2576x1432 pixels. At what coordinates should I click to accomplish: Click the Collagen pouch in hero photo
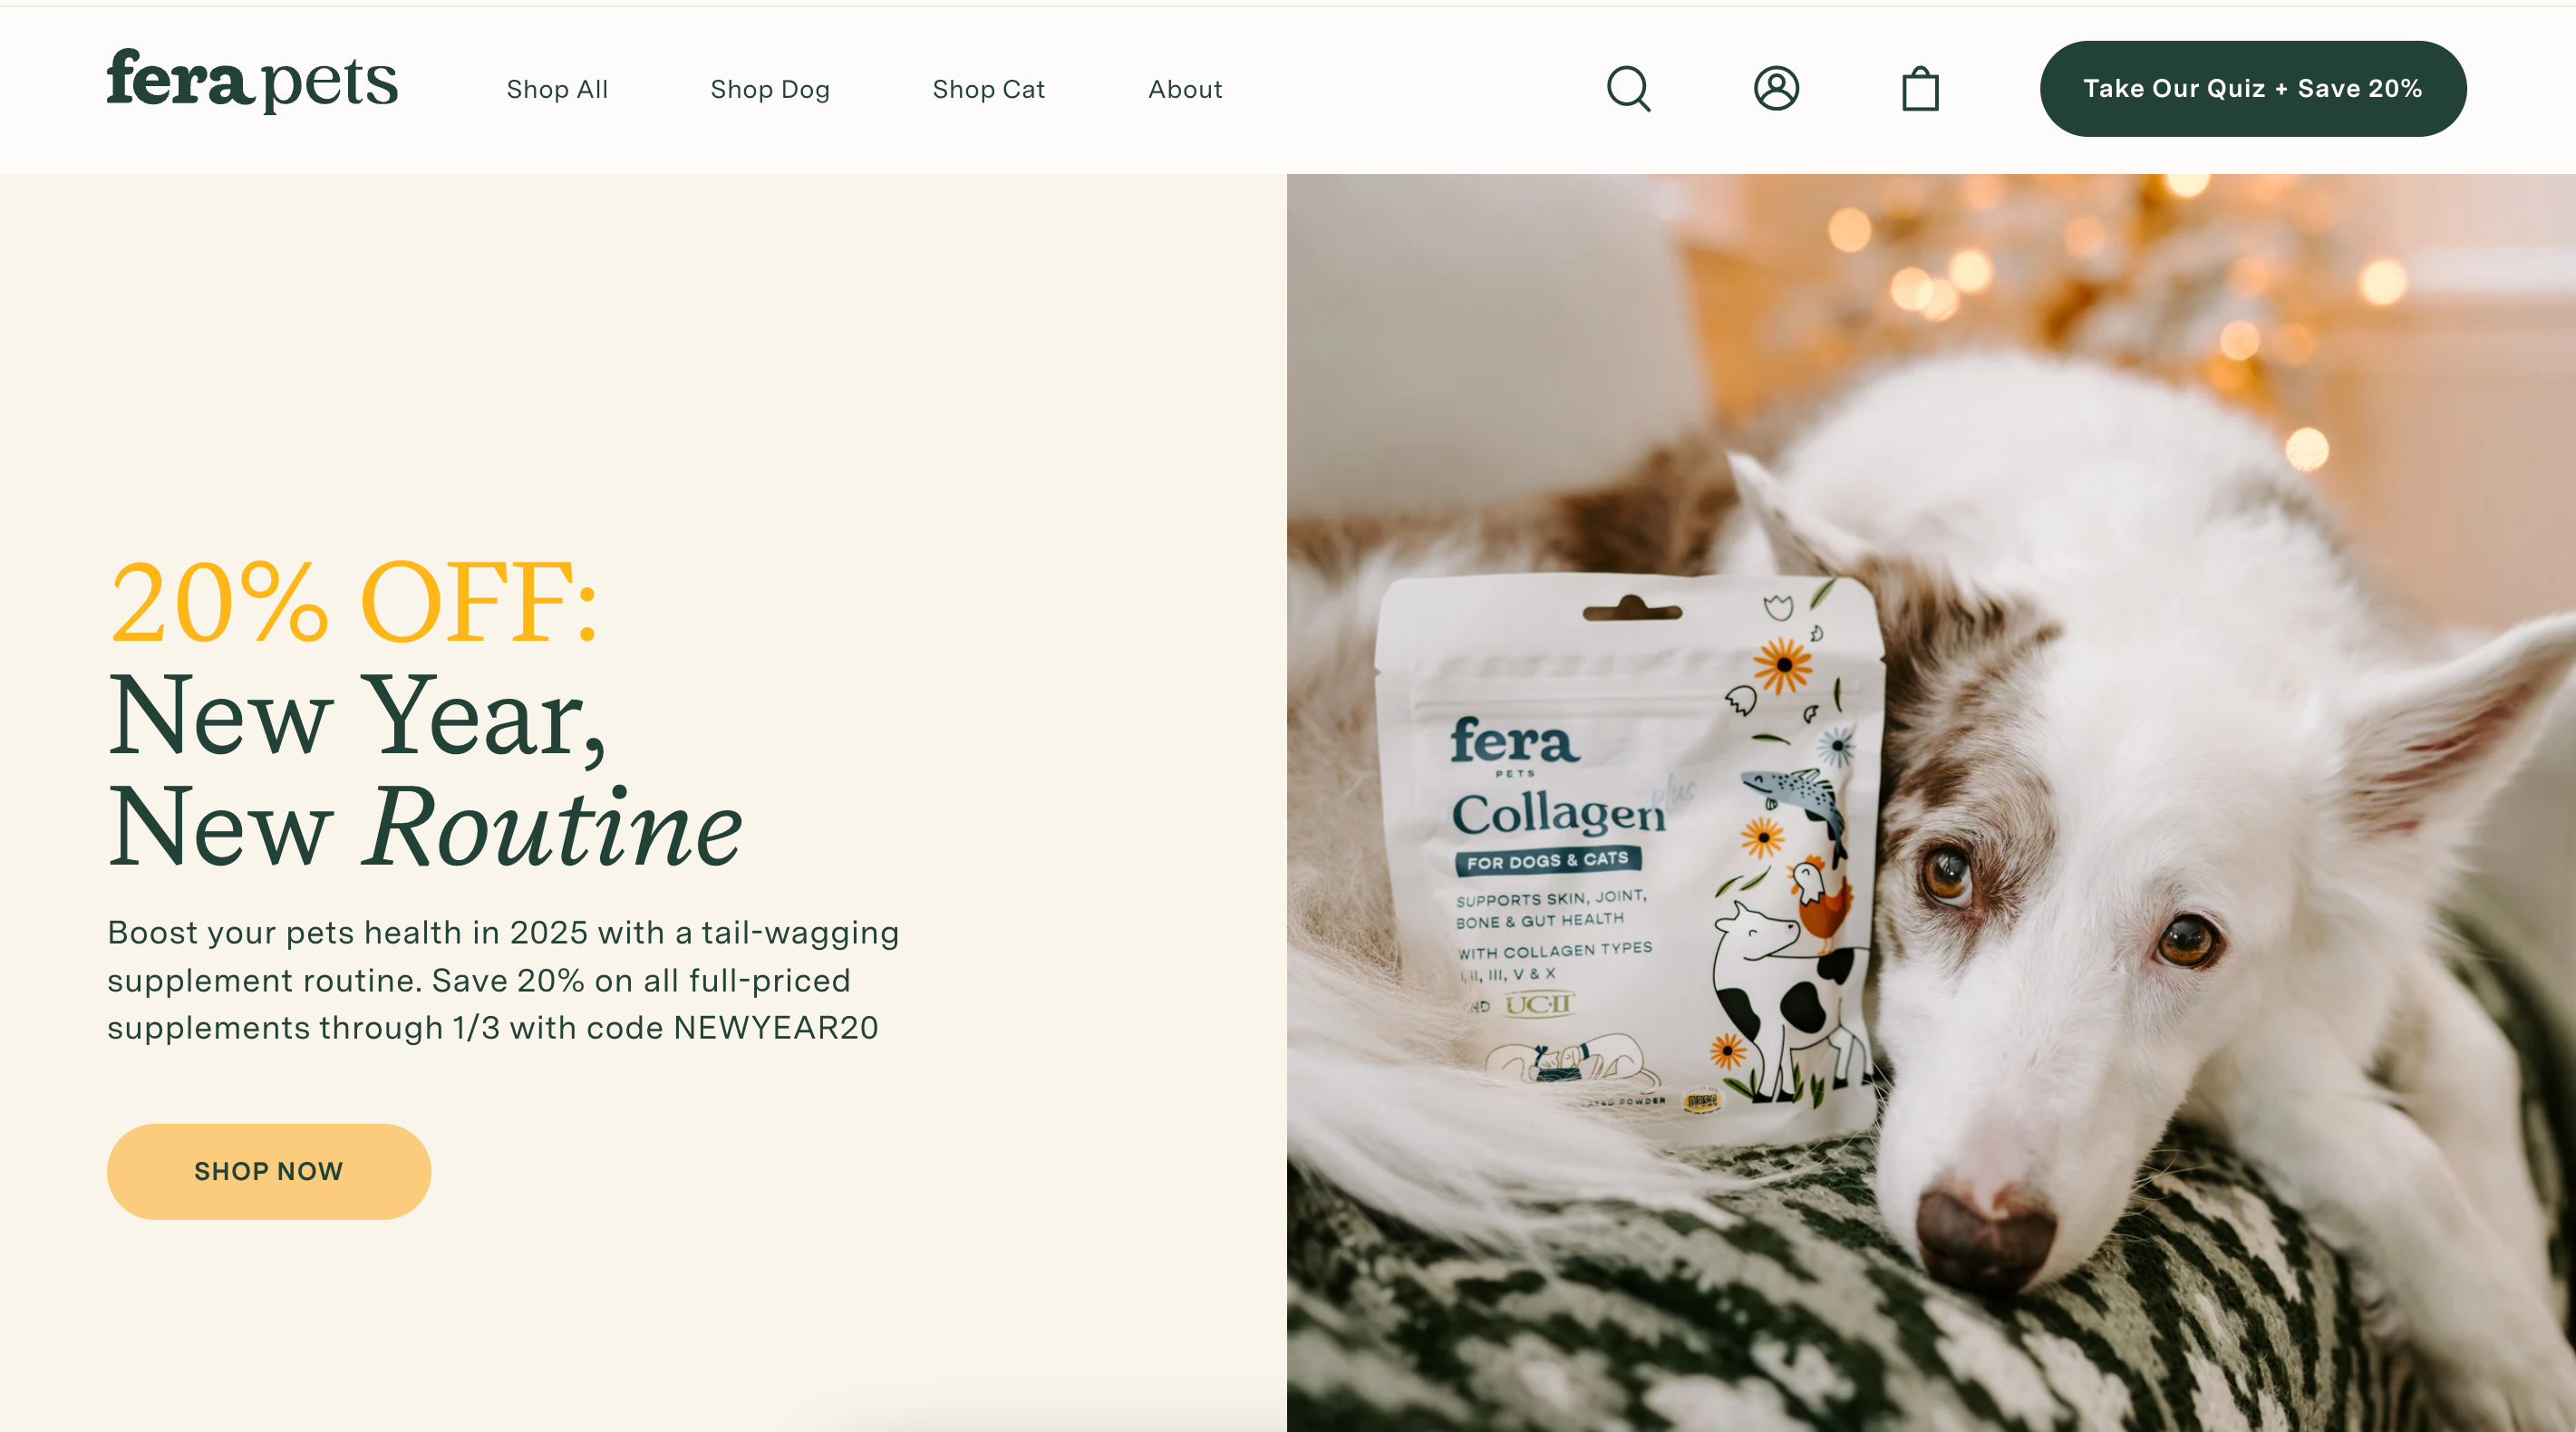pos(1626,855)
